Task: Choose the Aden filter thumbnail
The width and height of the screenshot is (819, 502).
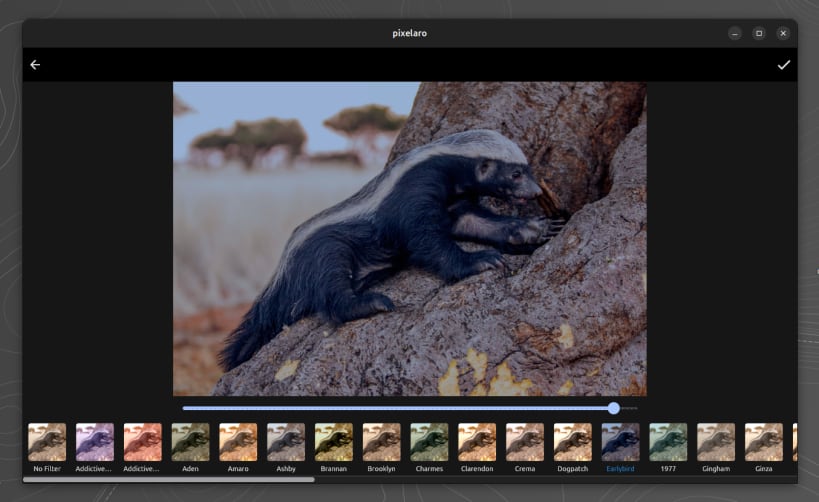Action: tap(190, 442)
